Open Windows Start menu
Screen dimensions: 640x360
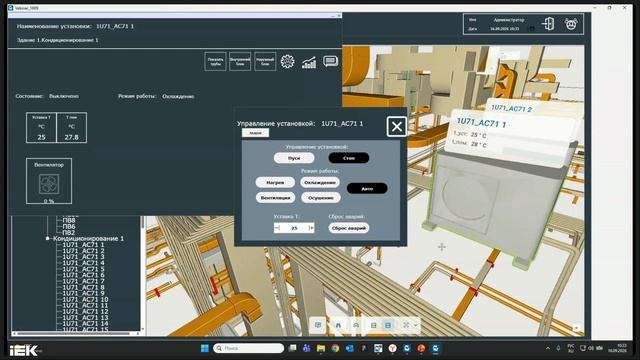204,348
